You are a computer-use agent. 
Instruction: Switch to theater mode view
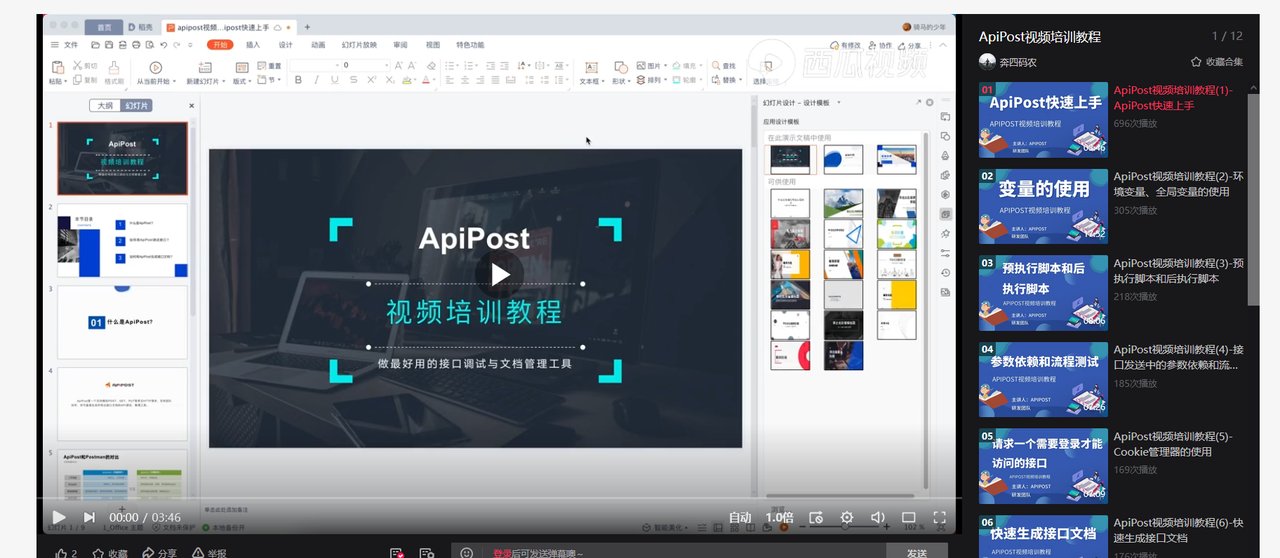click(909, 517)
